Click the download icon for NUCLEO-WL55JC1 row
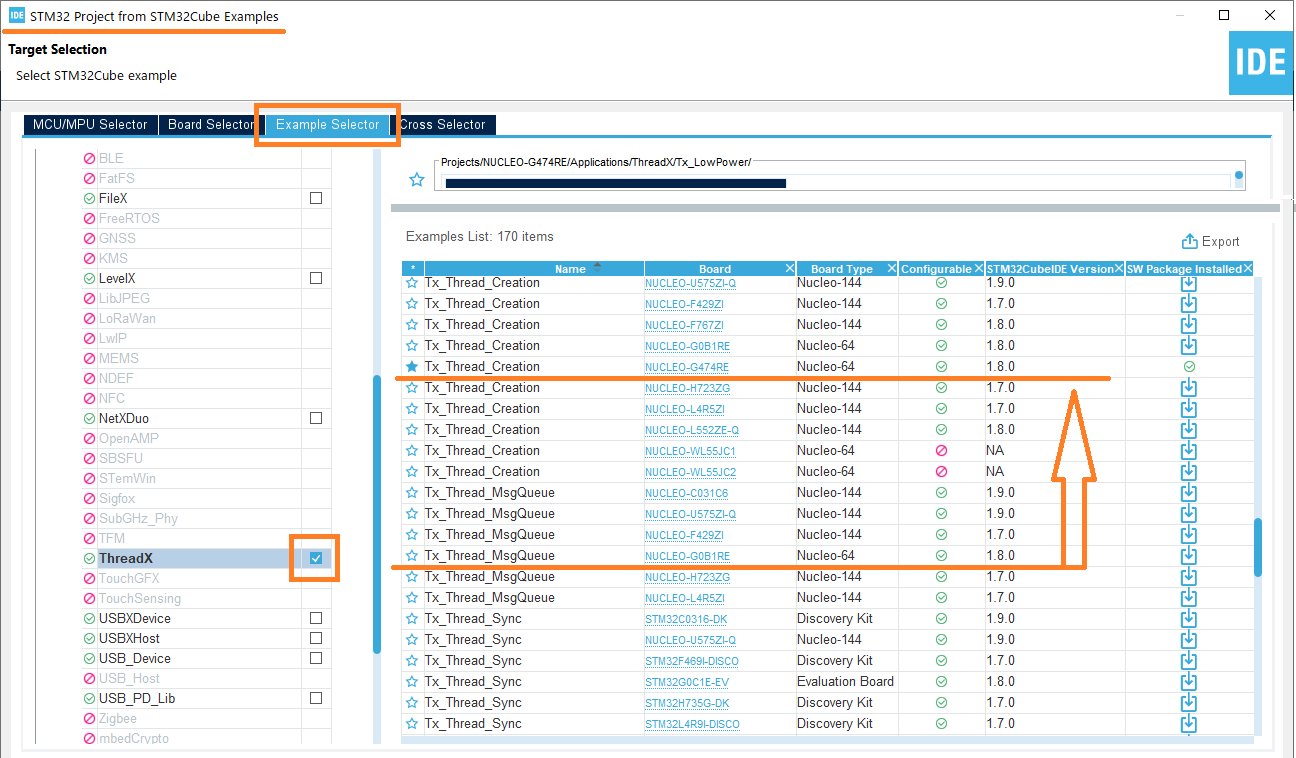Screen dimensions: 1296x758 coord(1189,451)
